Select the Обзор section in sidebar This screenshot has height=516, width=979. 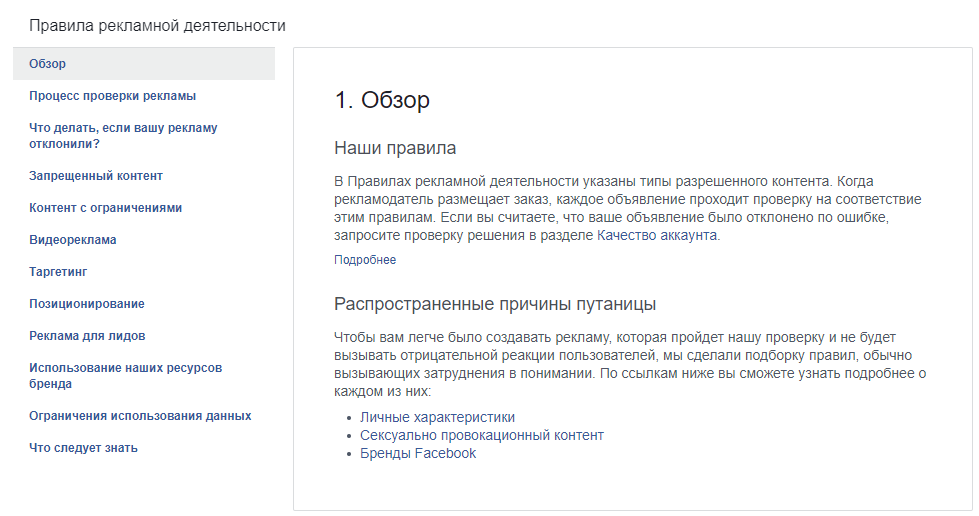(x=48, y=64)
